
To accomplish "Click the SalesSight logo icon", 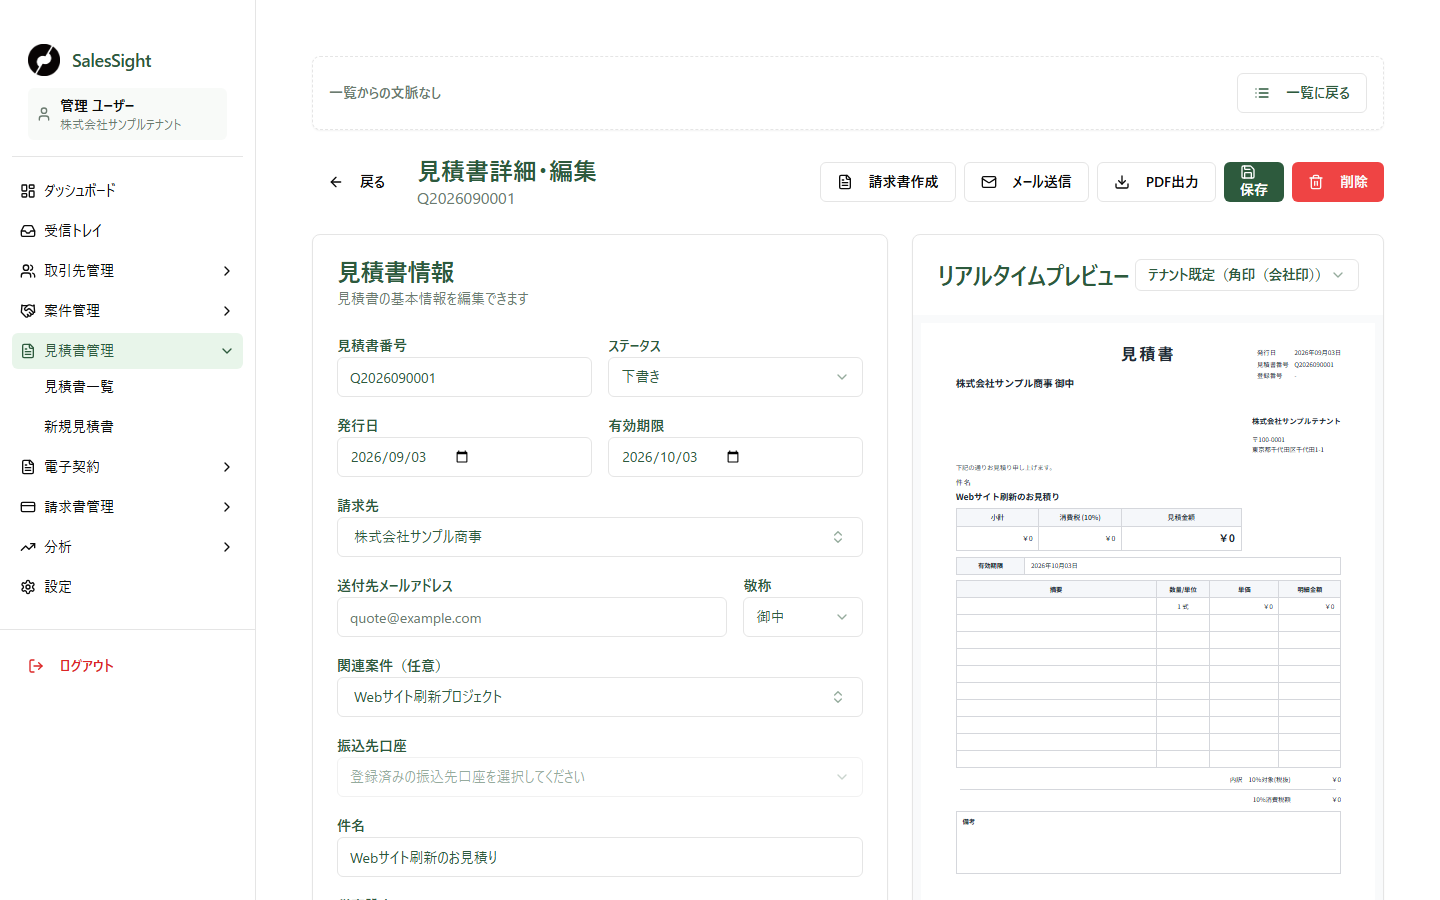I will click(x=44, y=60).
